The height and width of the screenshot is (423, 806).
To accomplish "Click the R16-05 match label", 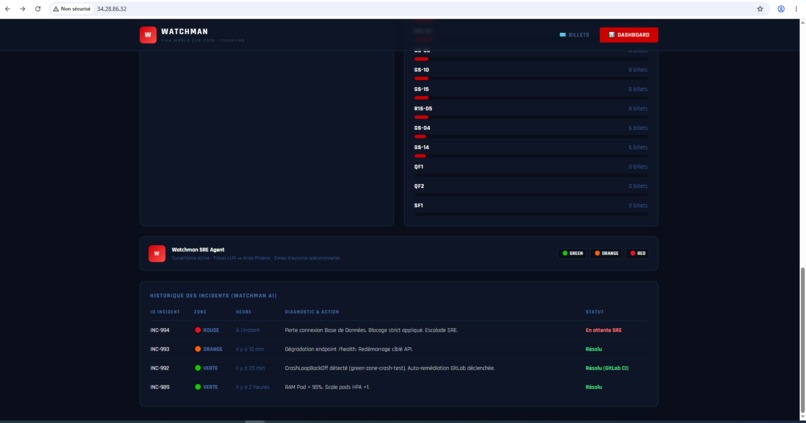I will [423, 109].
